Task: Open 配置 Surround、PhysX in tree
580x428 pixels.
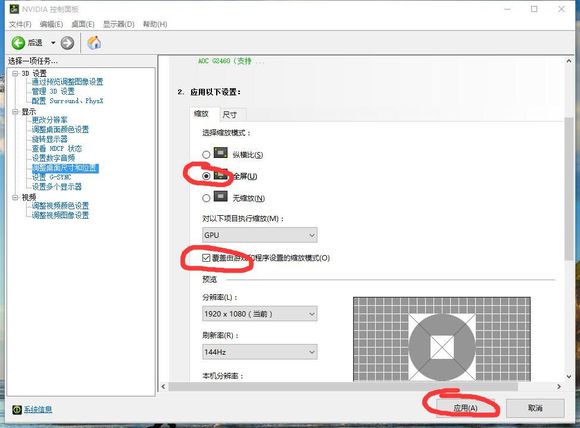Action: 67,101
